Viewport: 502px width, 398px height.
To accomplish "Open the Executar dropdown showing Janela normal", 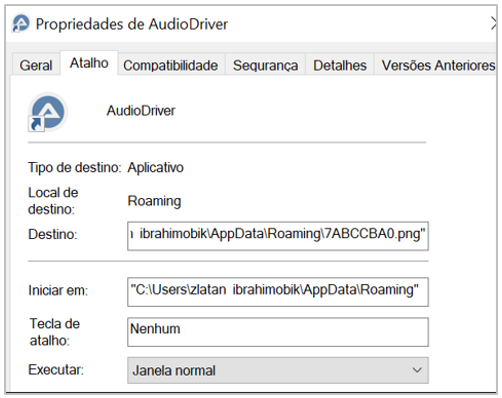I will click(x=278, y=370).
